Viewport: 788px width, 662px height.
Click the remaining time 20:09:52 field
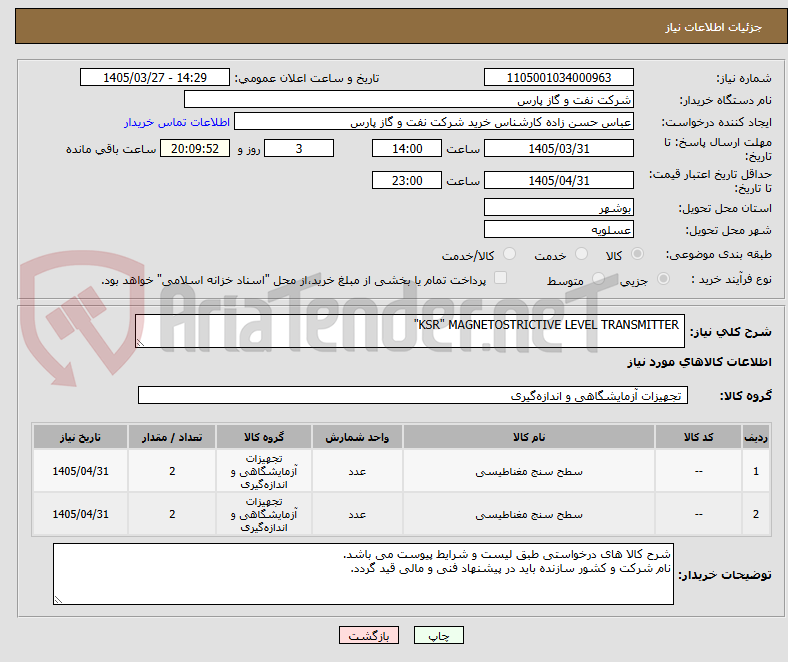point(195,148)
